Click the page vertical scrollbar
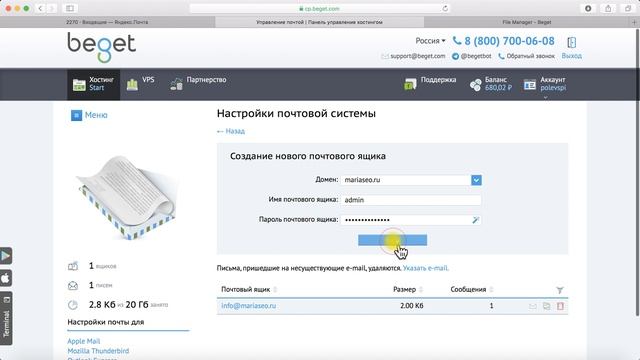This screenshot has width=640, height=360. click(x=637, y=171)
